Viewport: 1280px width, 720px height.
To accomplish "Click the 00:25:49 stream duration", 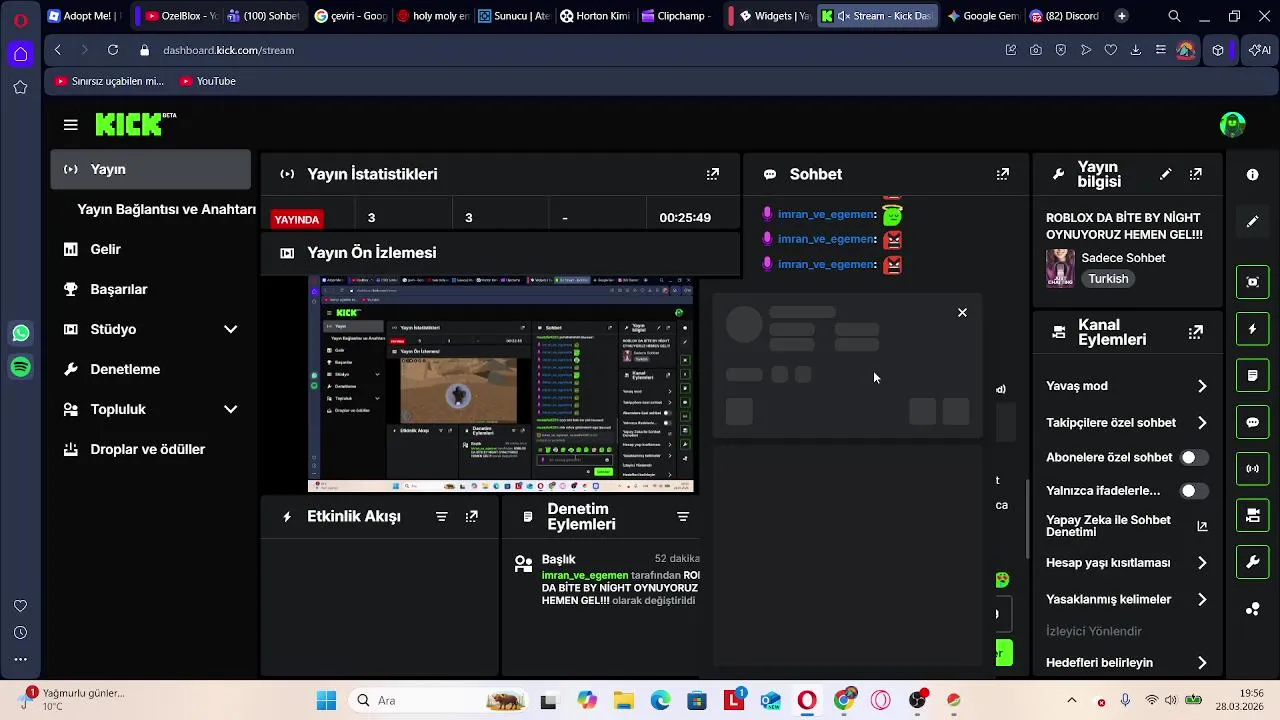I will pyautogui.click(x=685, y=218).
